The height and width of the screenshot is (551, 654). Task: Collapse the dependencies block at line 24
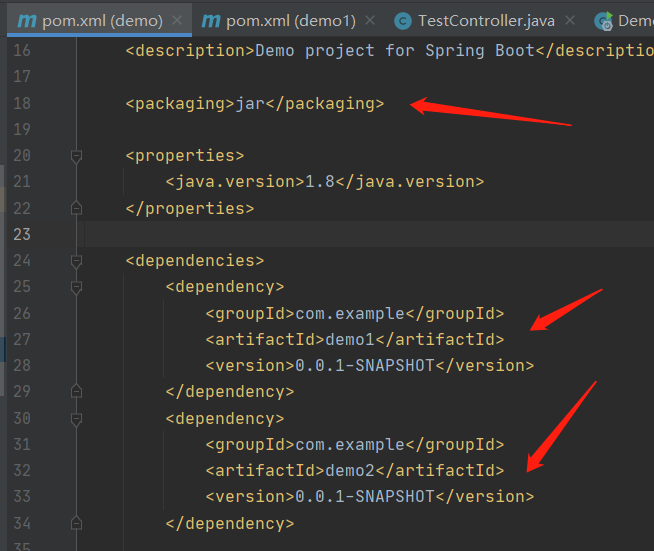[x=76, y=262]
